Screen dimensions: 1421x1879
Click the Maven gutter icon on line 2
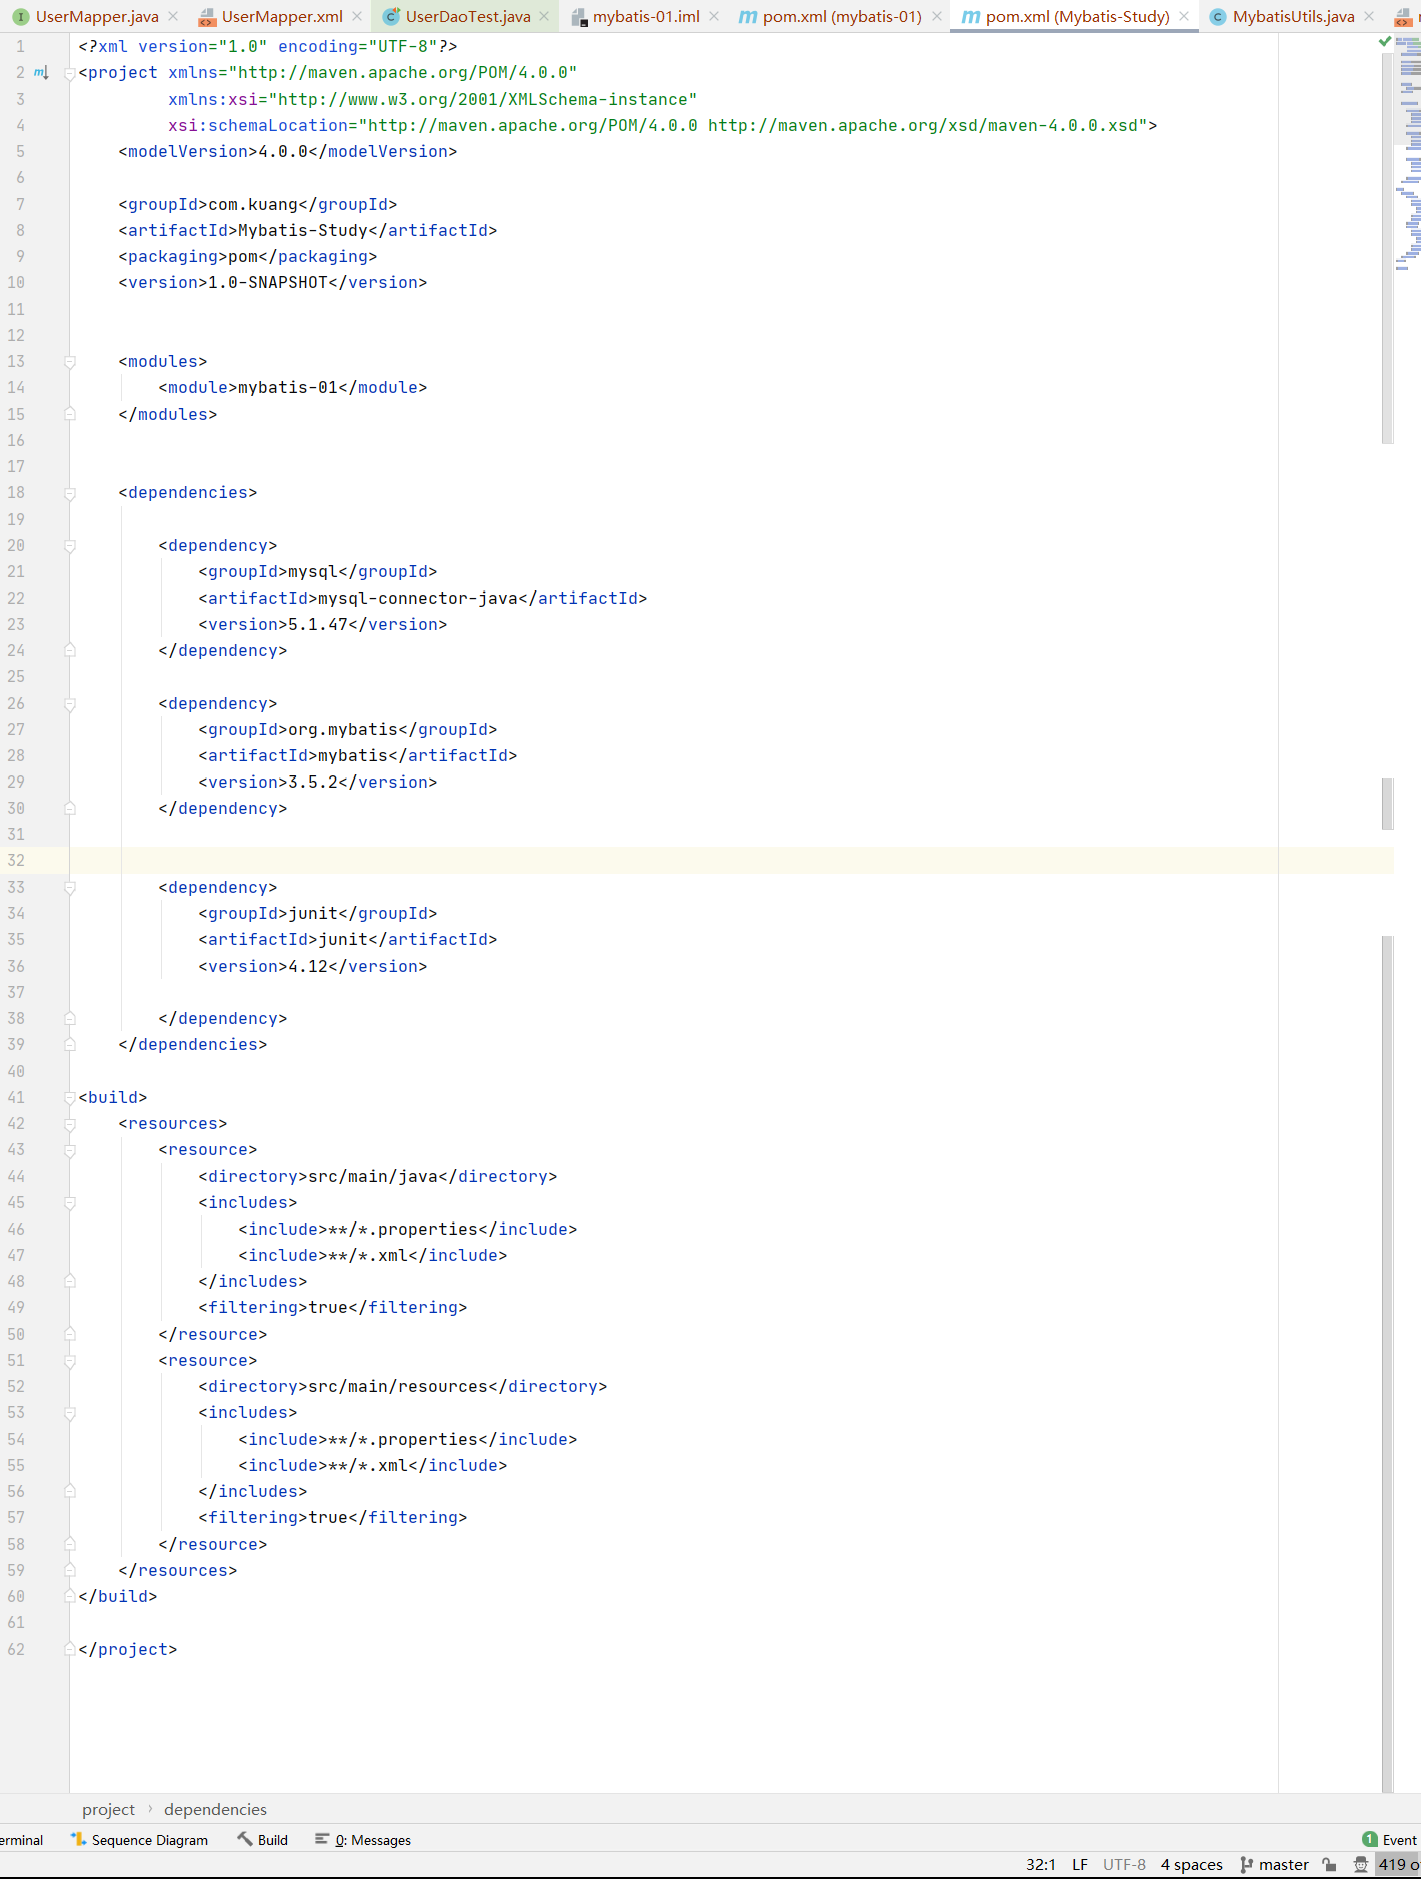click(x=41, y=73)
